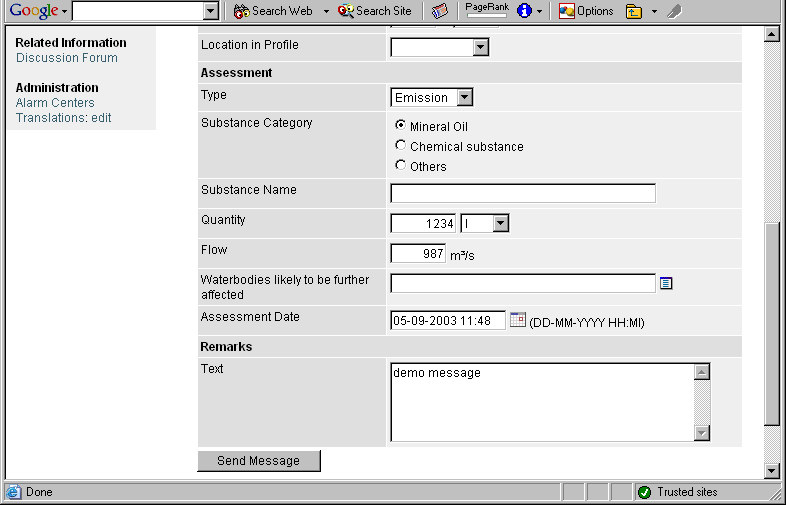
Task: Open the waterbodies list picker icon
Action: tap(666, 283)
